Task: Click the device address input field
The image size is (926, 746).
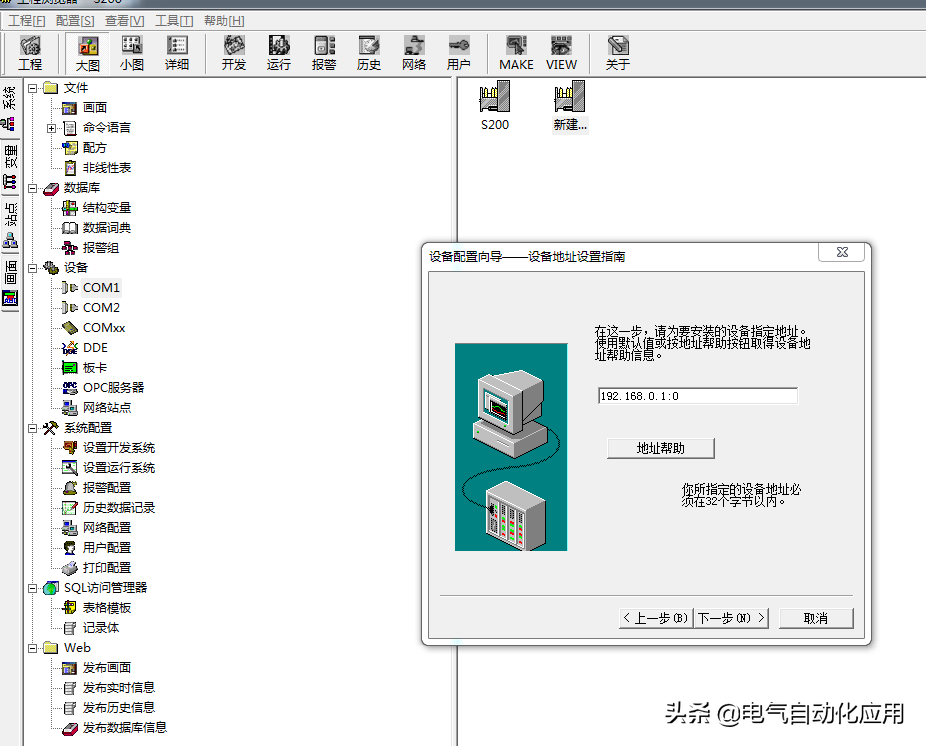Action: [698, 396]
